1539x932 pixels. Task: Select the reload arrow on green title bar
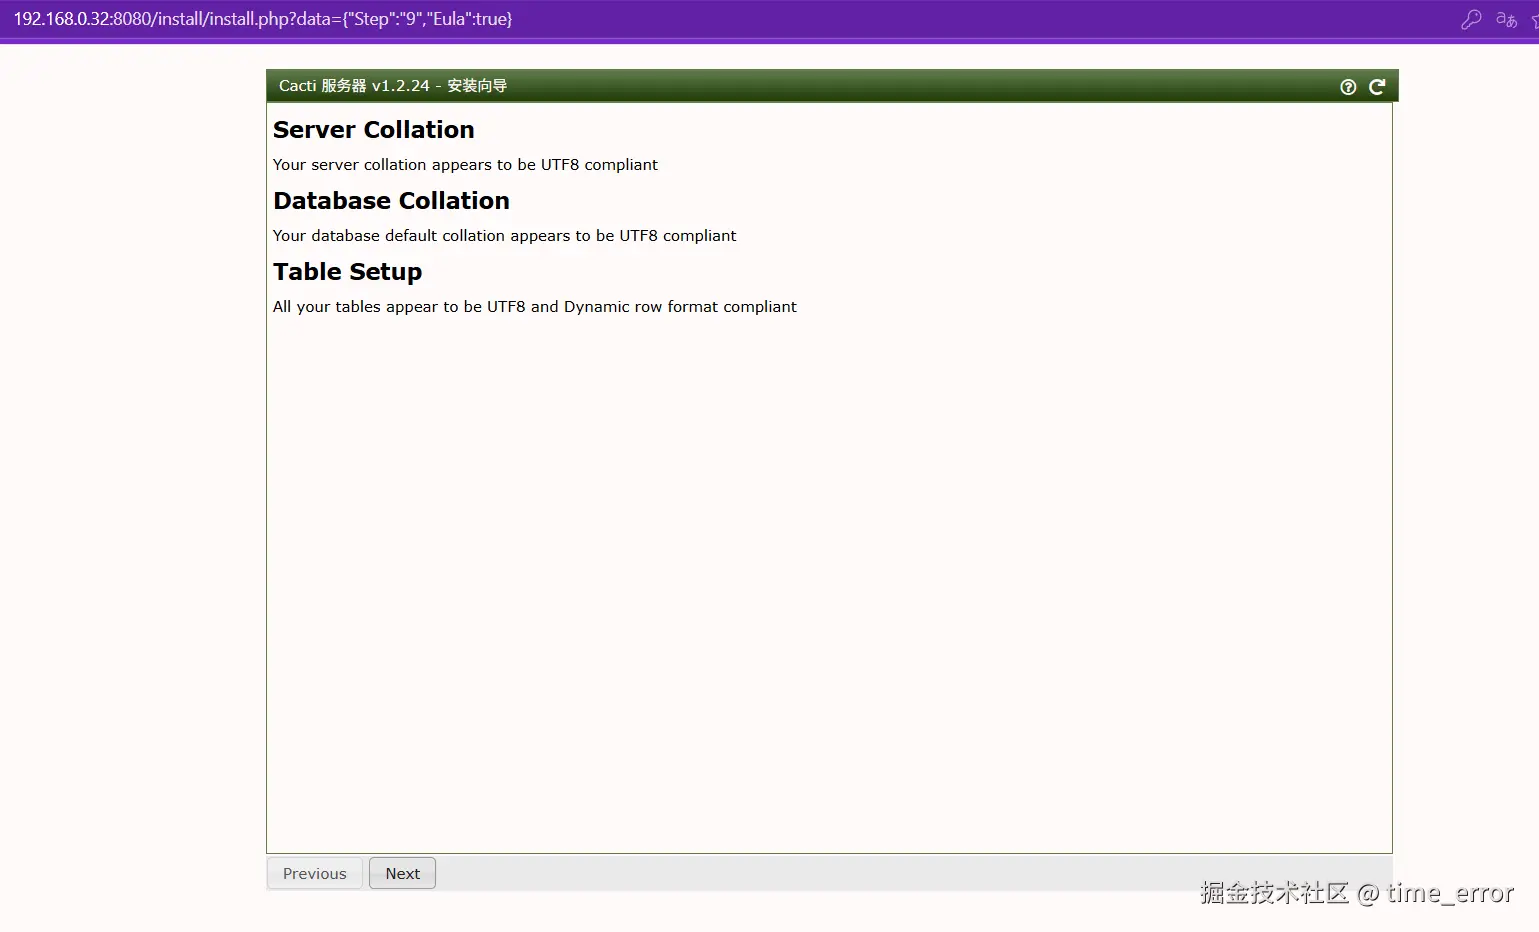pyautogui.click(x=1377, y=87)
